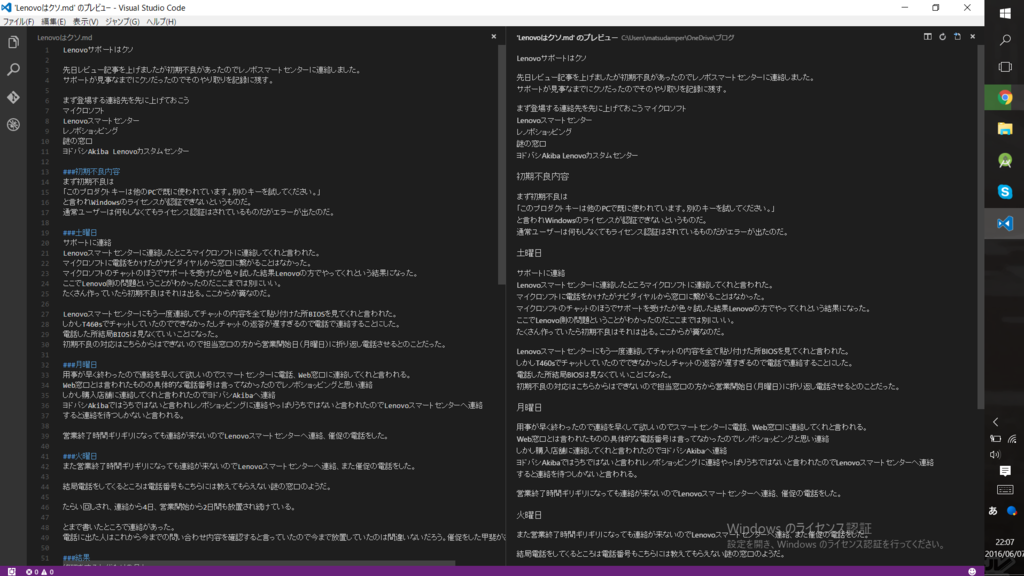Switch to Google Chrome on taskbar
Screen dimensions: 1024x576
1005,98
